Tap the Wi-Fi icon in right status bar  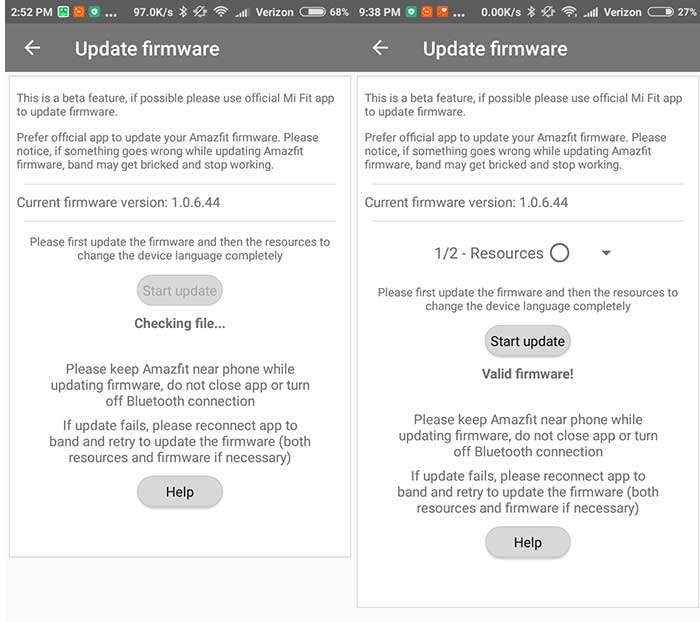coord(569,12)
